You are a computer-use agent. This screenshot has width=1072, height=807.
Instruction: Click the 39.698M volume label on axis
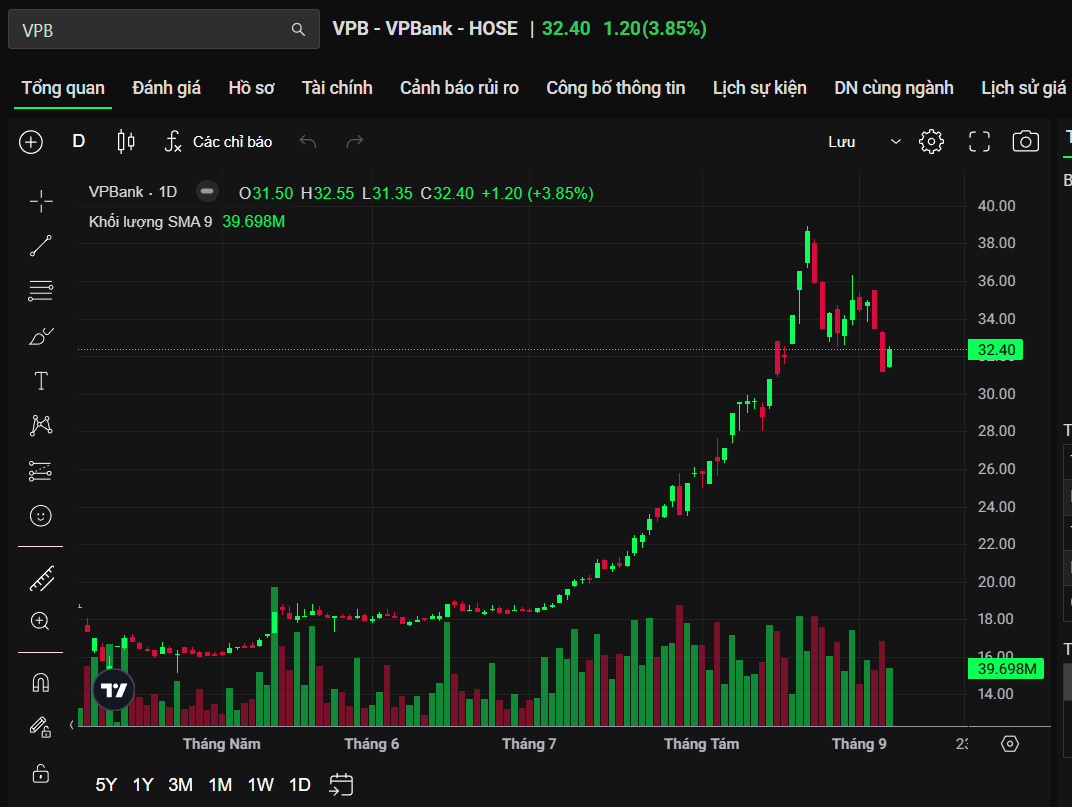click(x=1006, y=669)
